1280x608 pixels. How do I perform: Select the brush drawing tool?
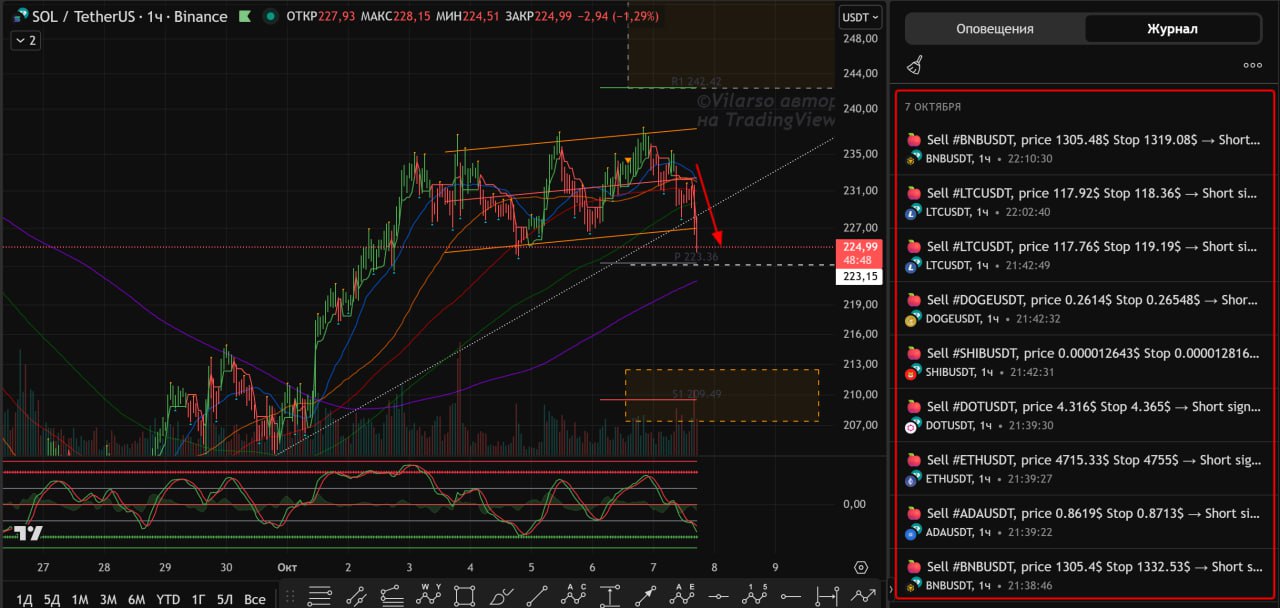tap(501, 596)
